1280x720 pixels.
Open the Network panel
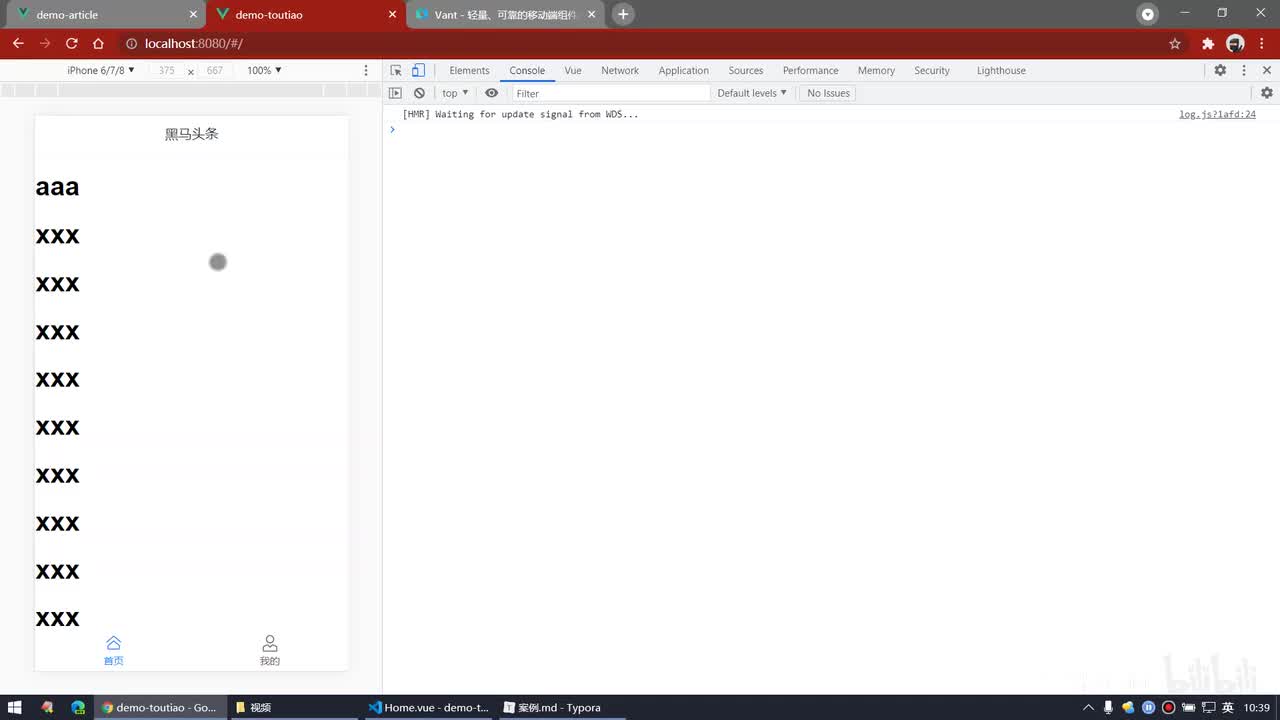[x=620, y=70]
